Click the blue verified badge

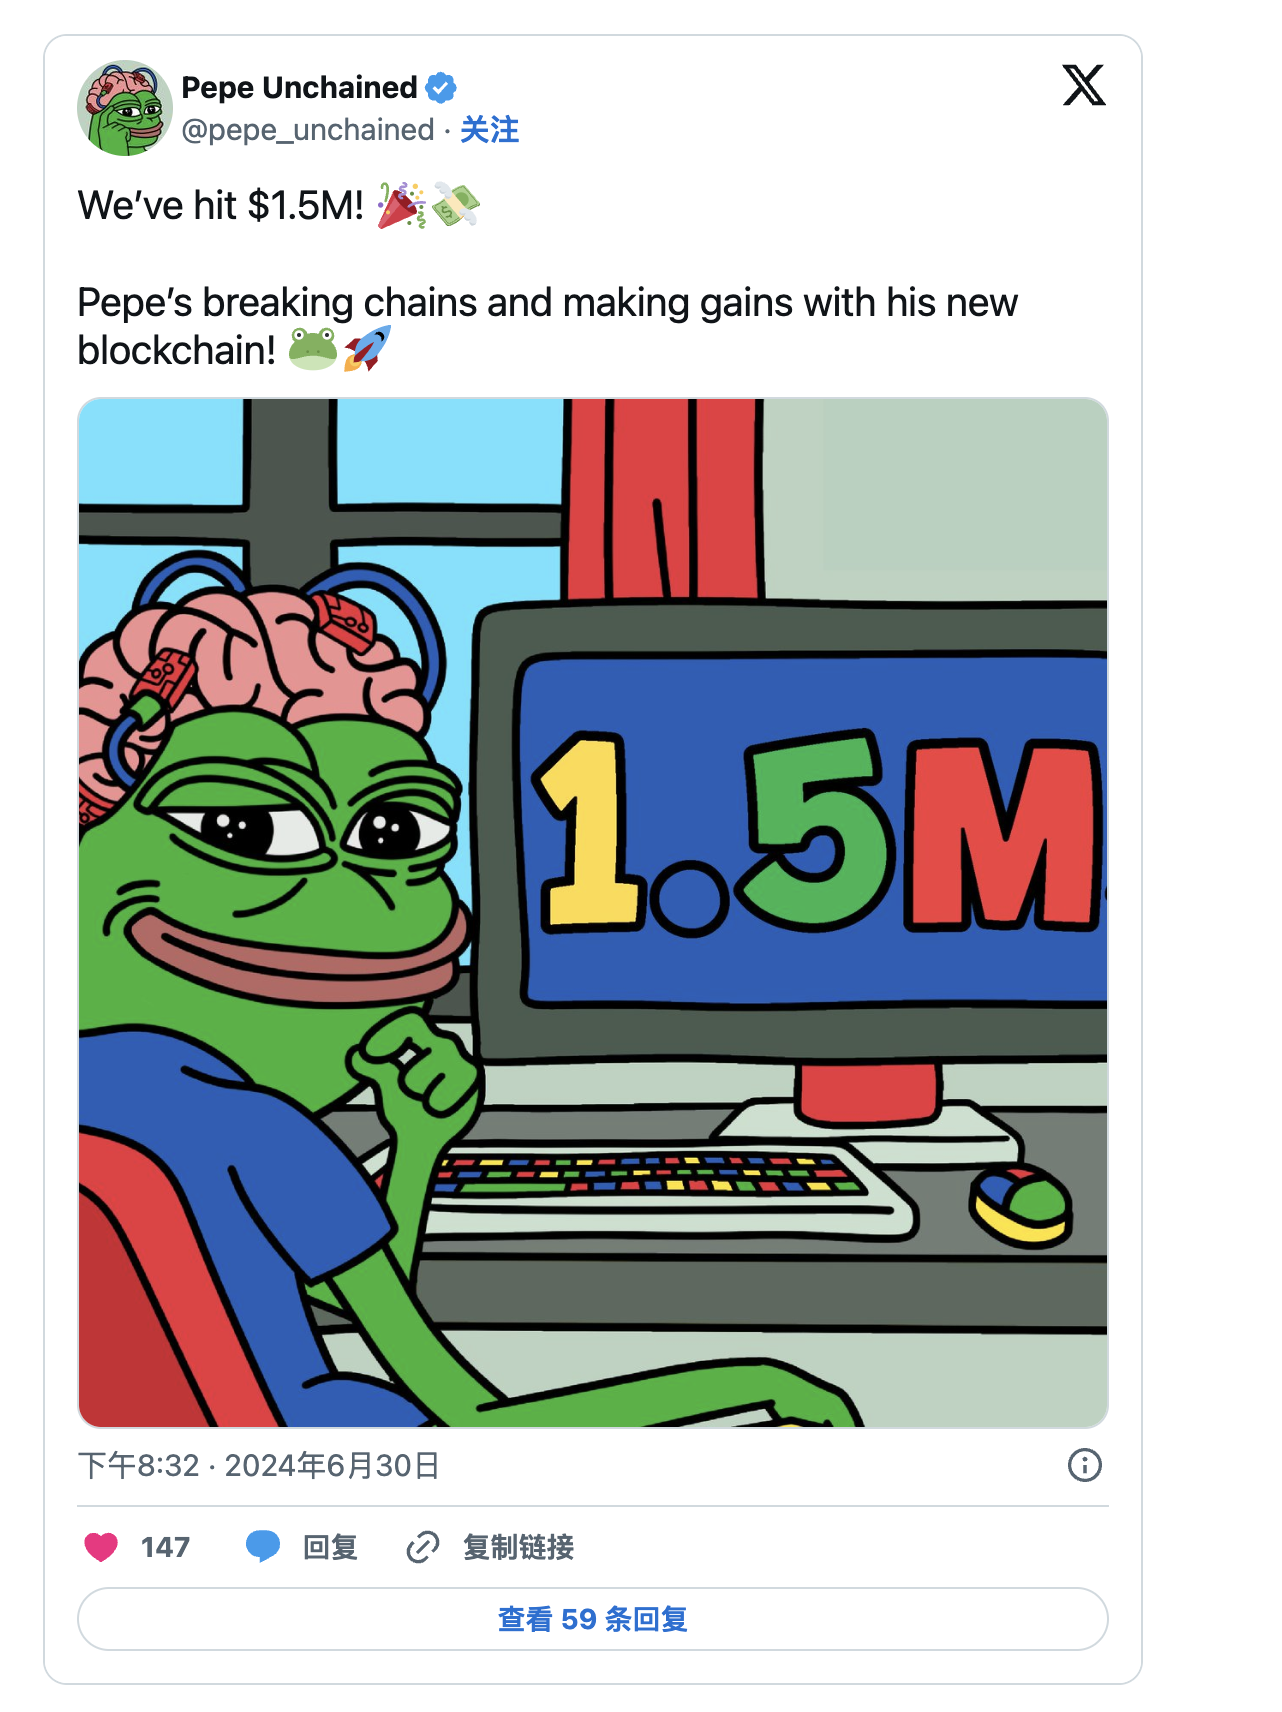click(x=441, y=88)
